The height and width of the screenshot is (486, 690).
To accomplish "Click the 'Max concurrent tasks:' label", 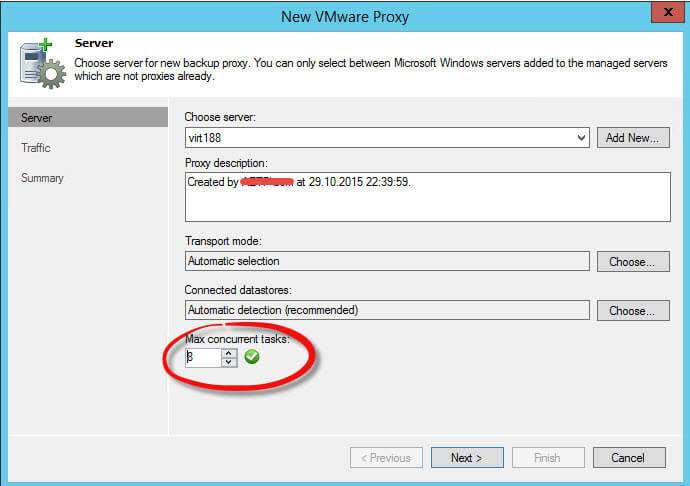I will coord(238,339).
